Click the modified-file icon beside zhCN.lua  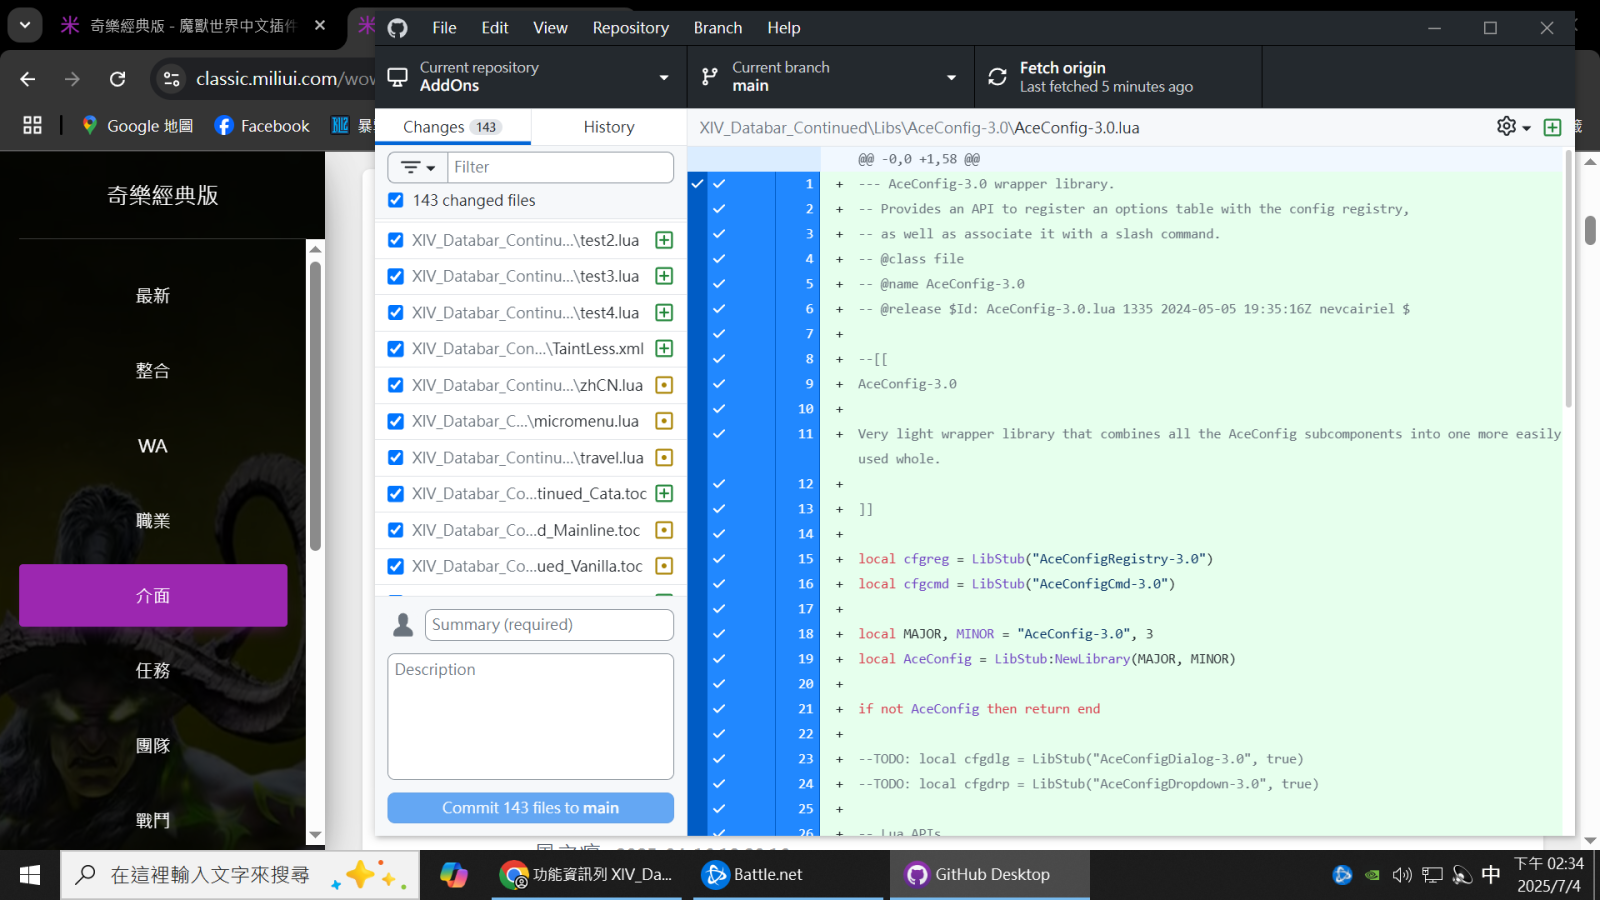[x=664, y=385]
